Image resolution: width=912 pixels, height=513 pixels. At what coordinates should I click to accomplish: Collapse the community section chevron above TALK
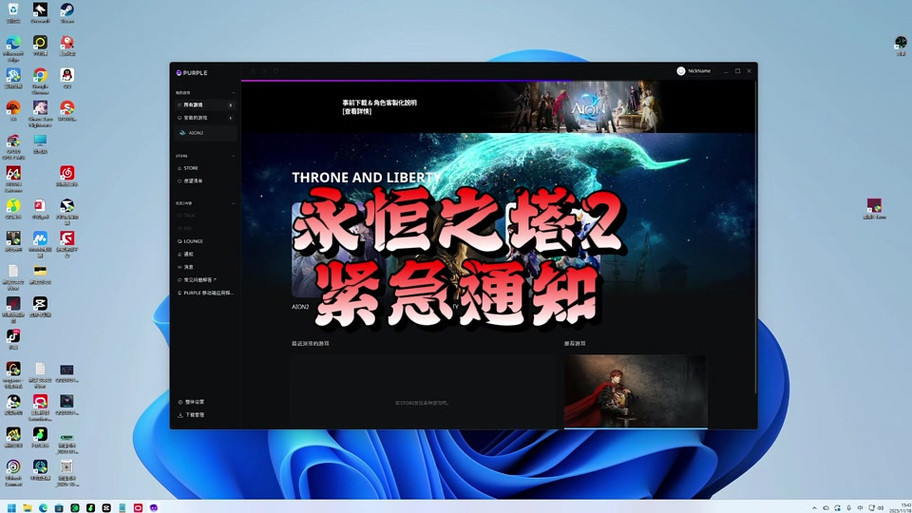(234, 203)
